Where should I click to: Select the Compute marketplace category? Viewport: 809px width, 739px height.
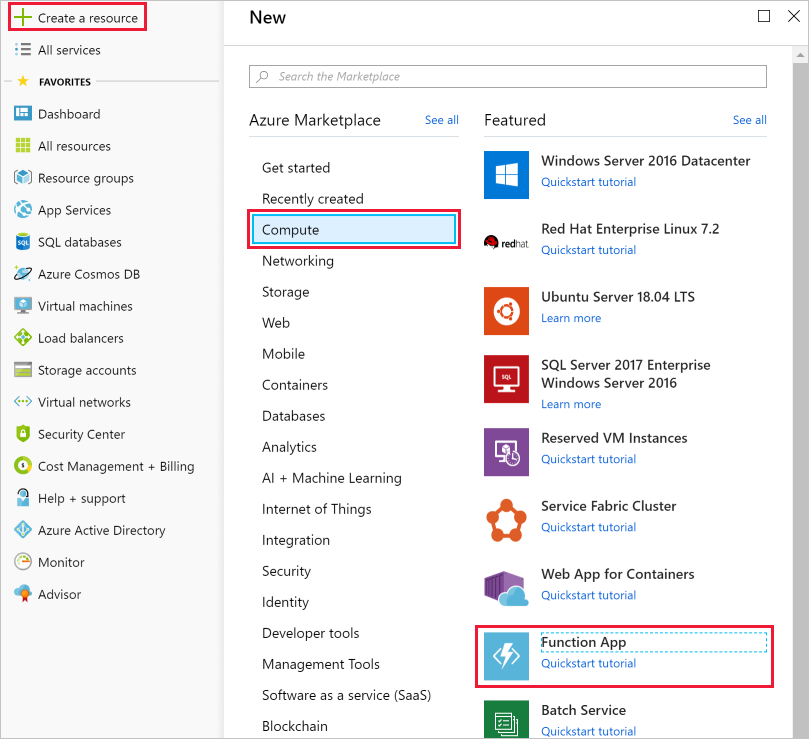[354, 230]
